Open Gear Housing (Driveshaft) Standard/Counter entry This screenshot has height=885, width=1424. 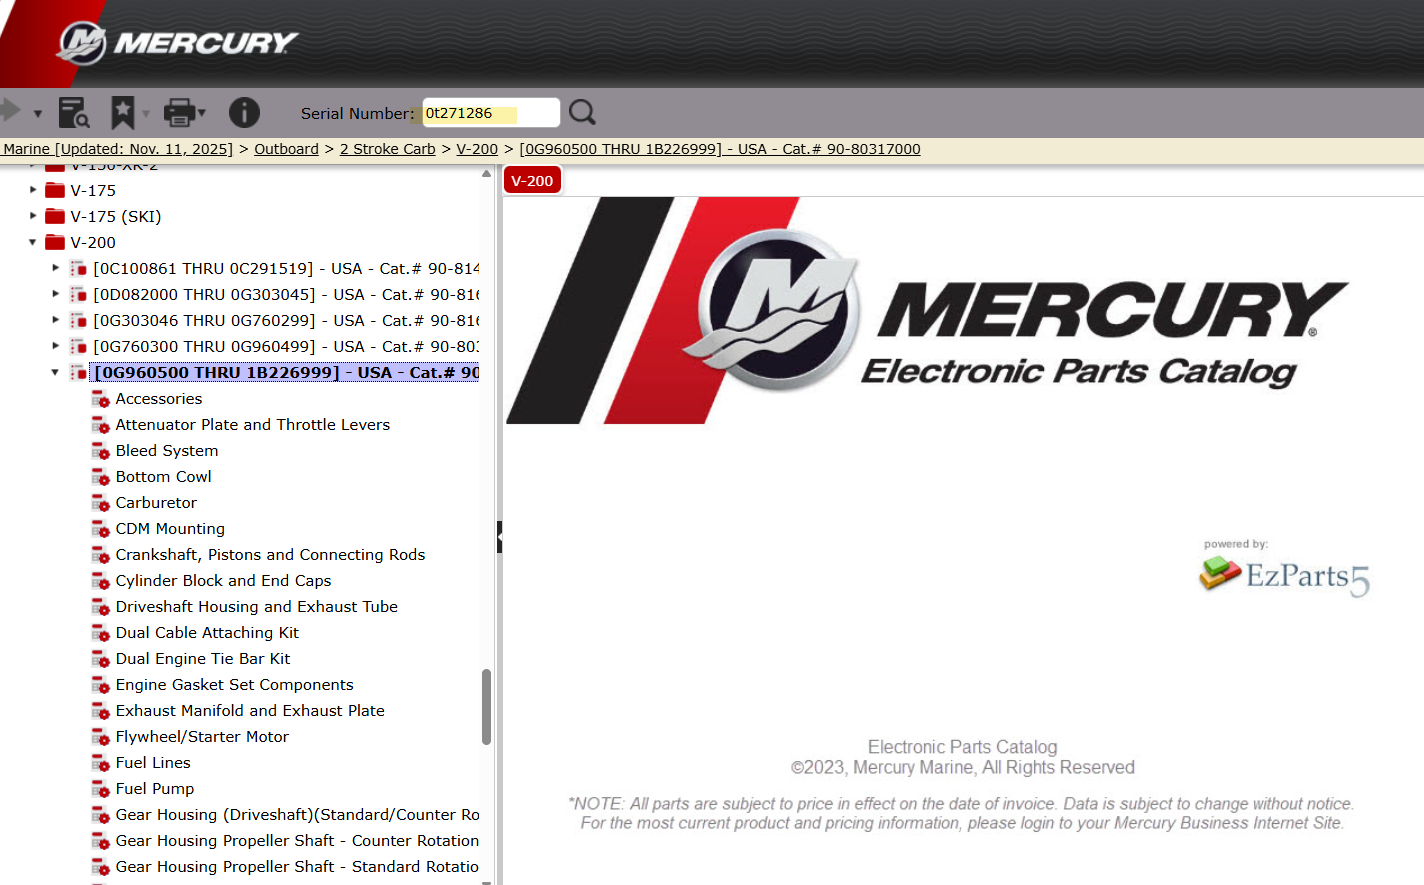pos(297,814)
